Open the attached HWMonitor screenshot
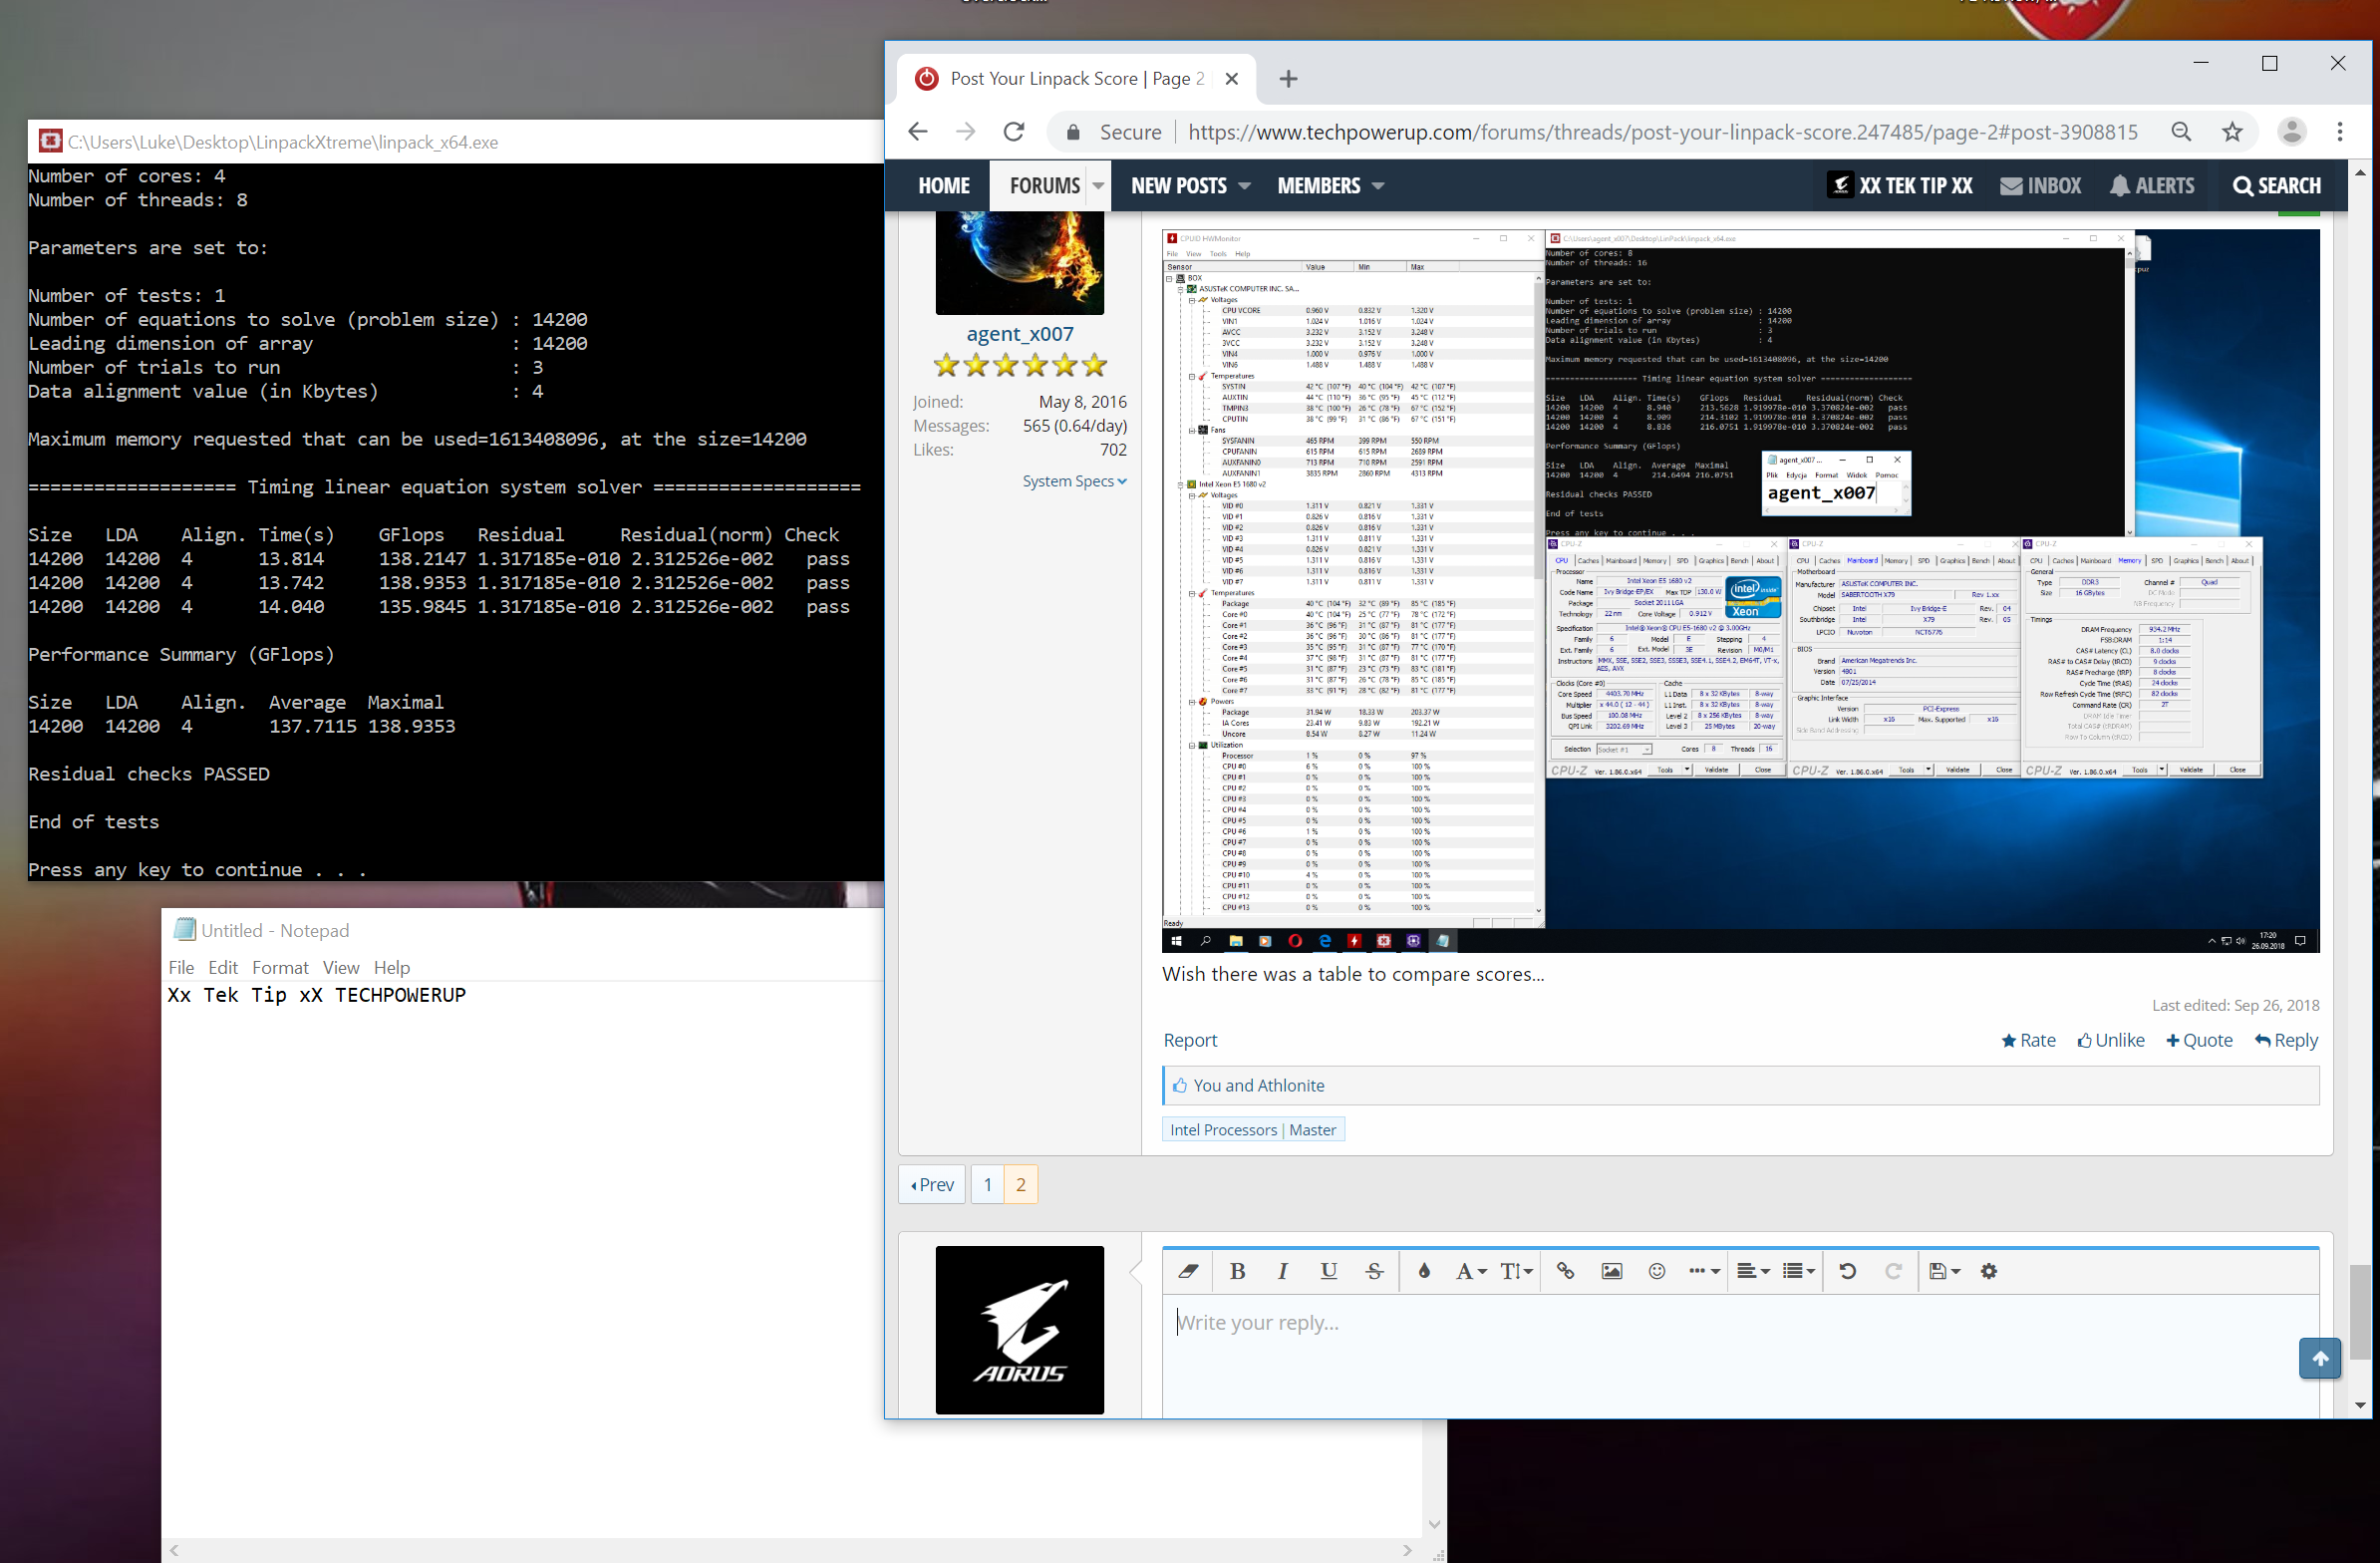 (x=1740, y=590)
